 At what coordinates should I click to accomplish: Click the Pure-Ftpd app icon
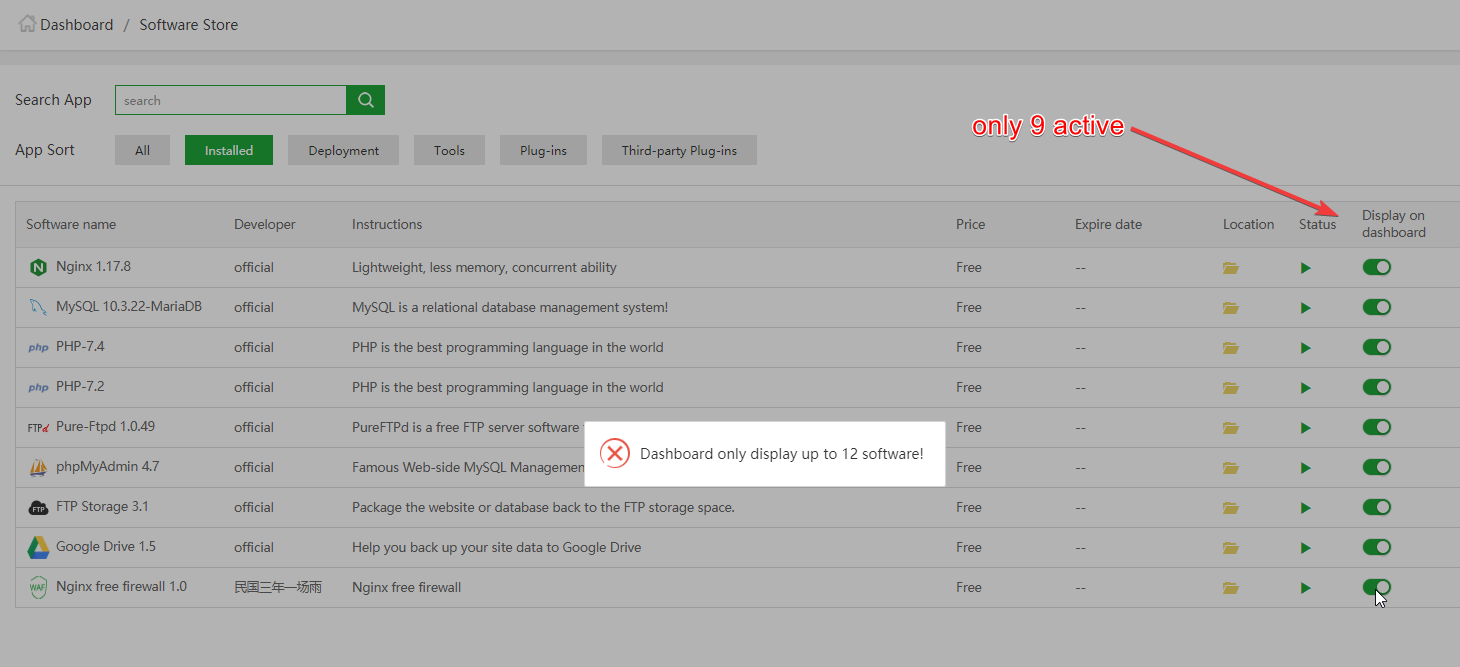[38, 427]
